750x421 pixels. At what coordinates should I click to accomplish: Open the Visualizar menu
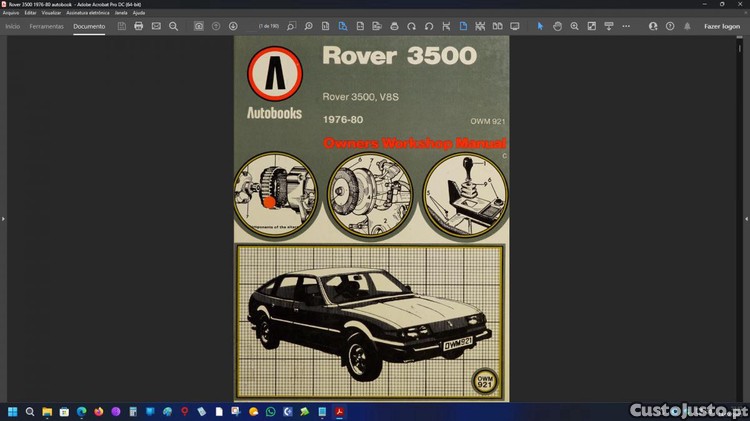[51, 12]
